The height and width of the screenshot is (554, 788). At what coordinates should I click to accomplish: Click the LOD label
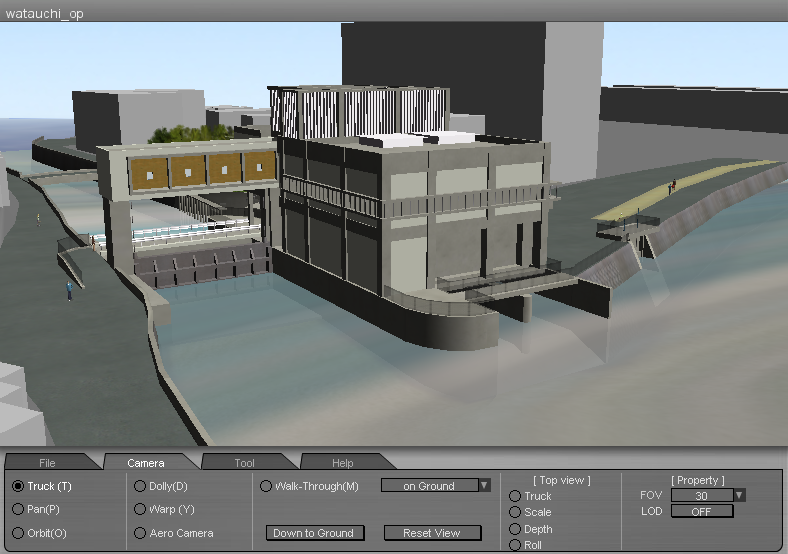click(x=651, y=511)
